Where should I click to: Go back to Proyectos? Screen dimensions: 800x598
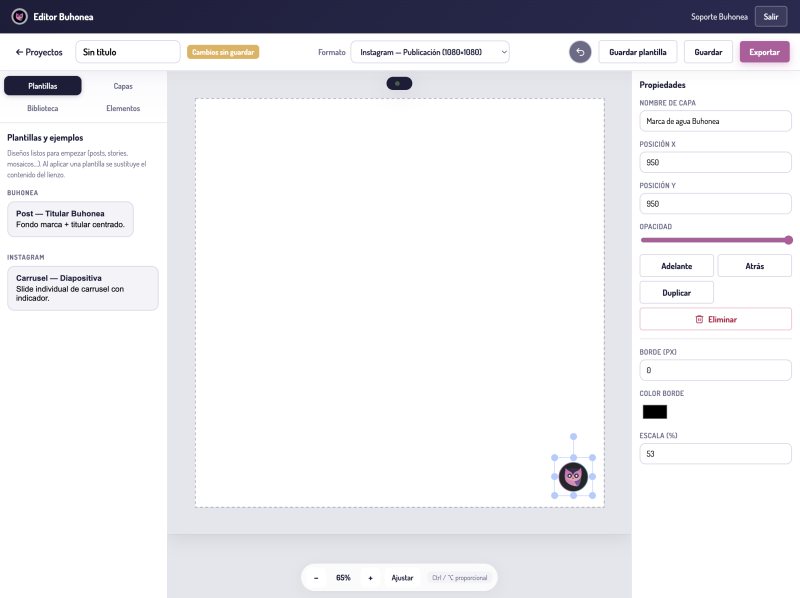[x=39, y=52]
